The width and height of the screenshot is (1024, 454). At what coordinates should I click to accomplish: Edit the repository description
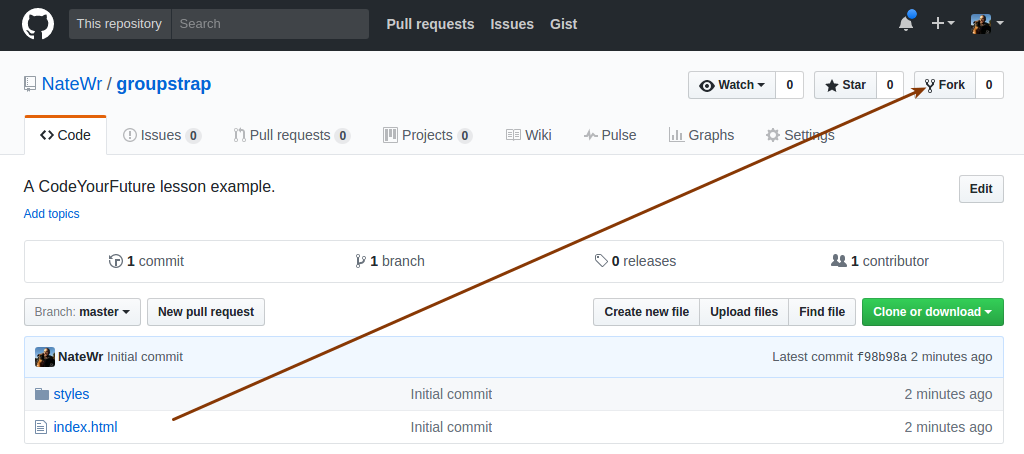coord(981,189)
